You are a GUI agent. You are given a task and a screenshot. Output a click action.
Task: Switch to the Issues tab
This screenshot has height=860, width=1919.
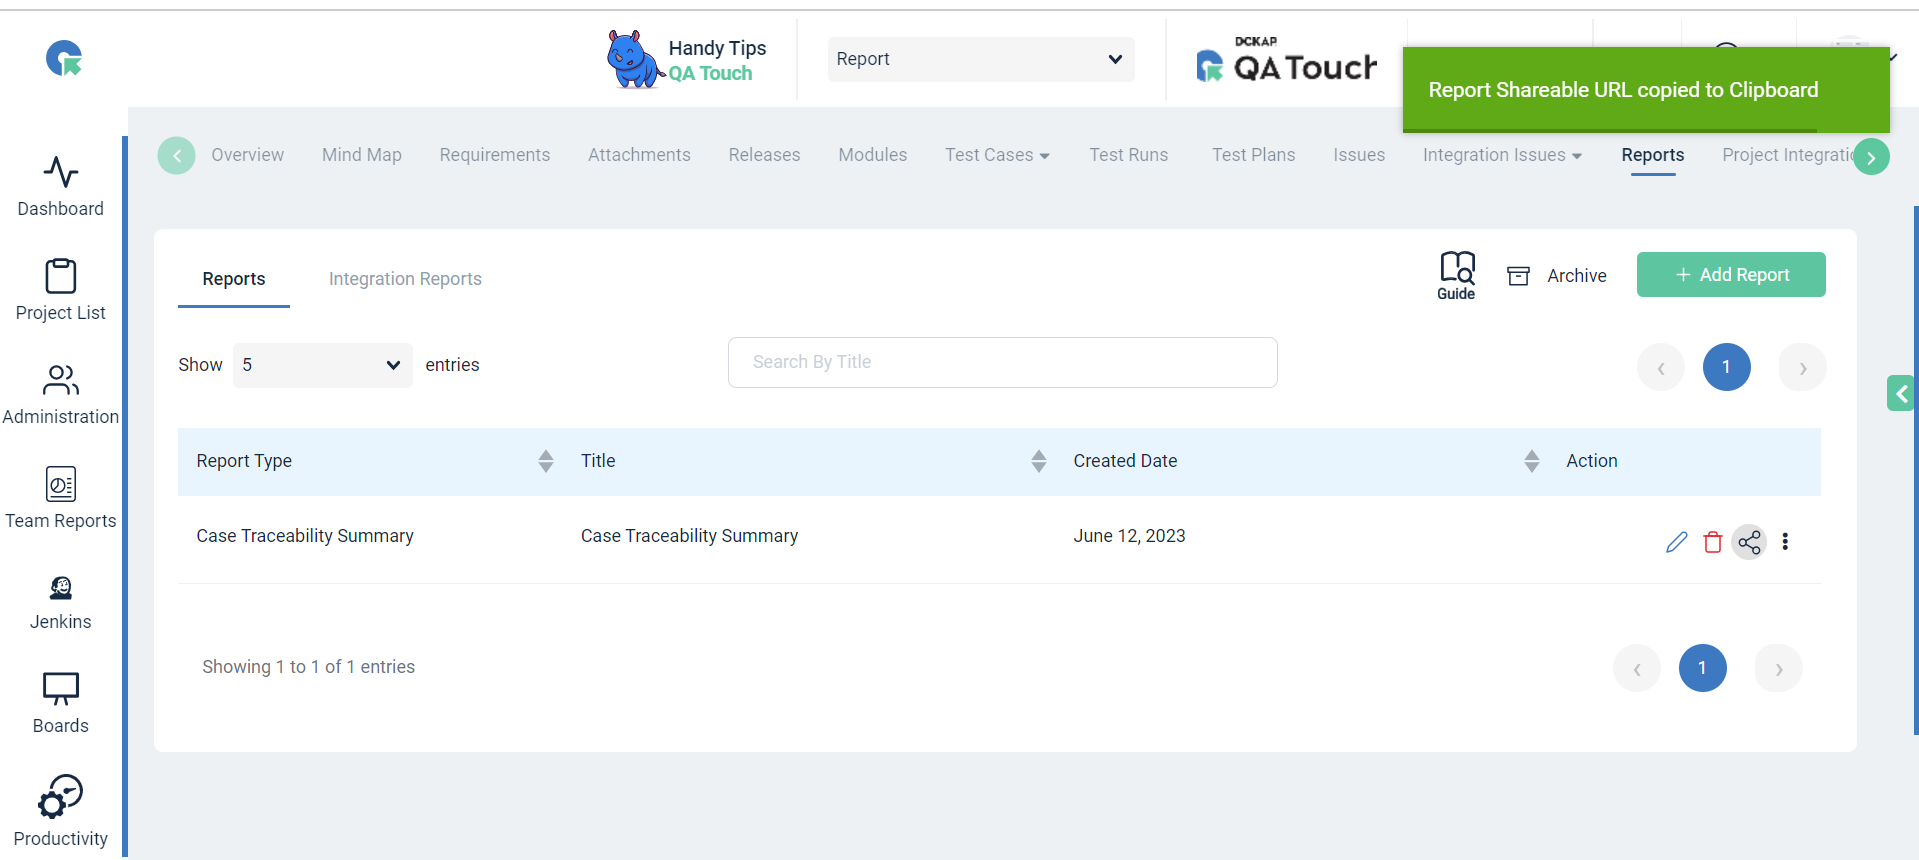[1359, 155]
